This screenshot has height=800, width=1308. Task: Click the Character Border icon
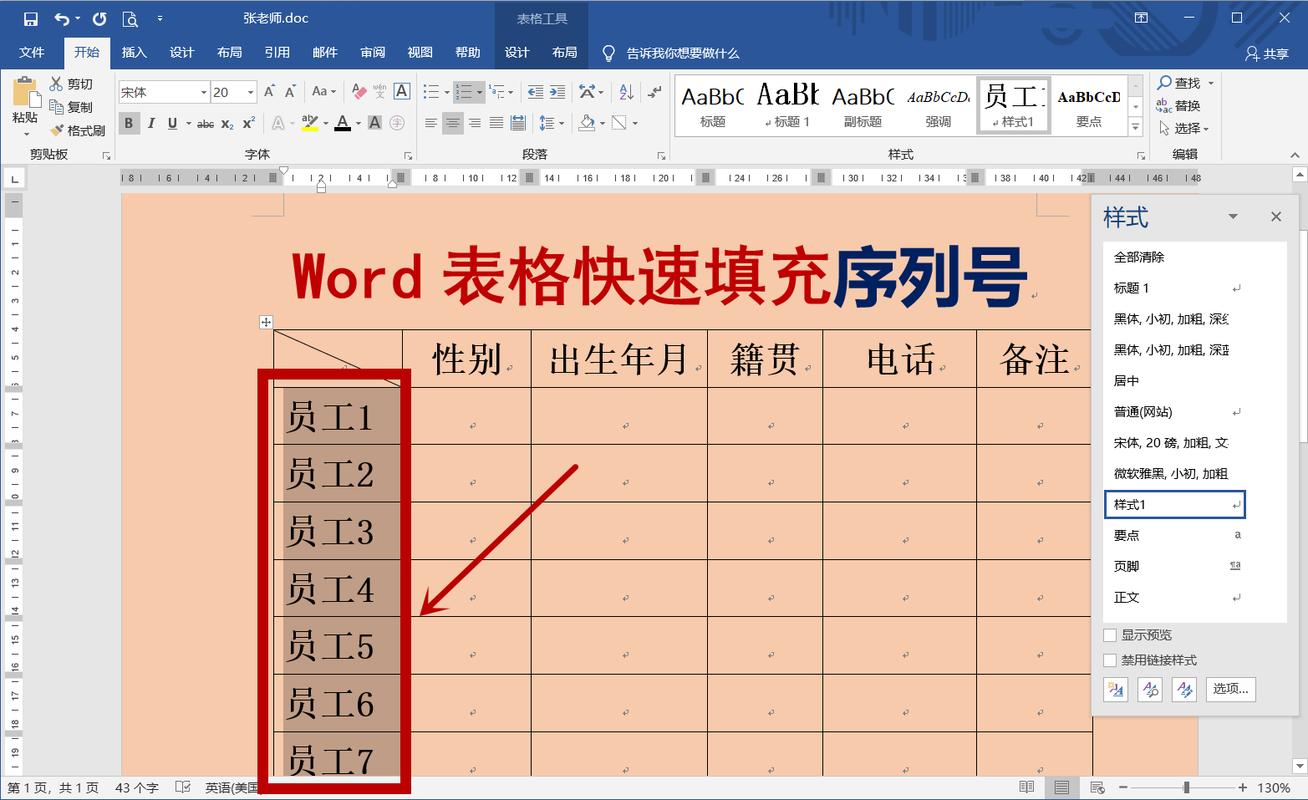point(402,92)
